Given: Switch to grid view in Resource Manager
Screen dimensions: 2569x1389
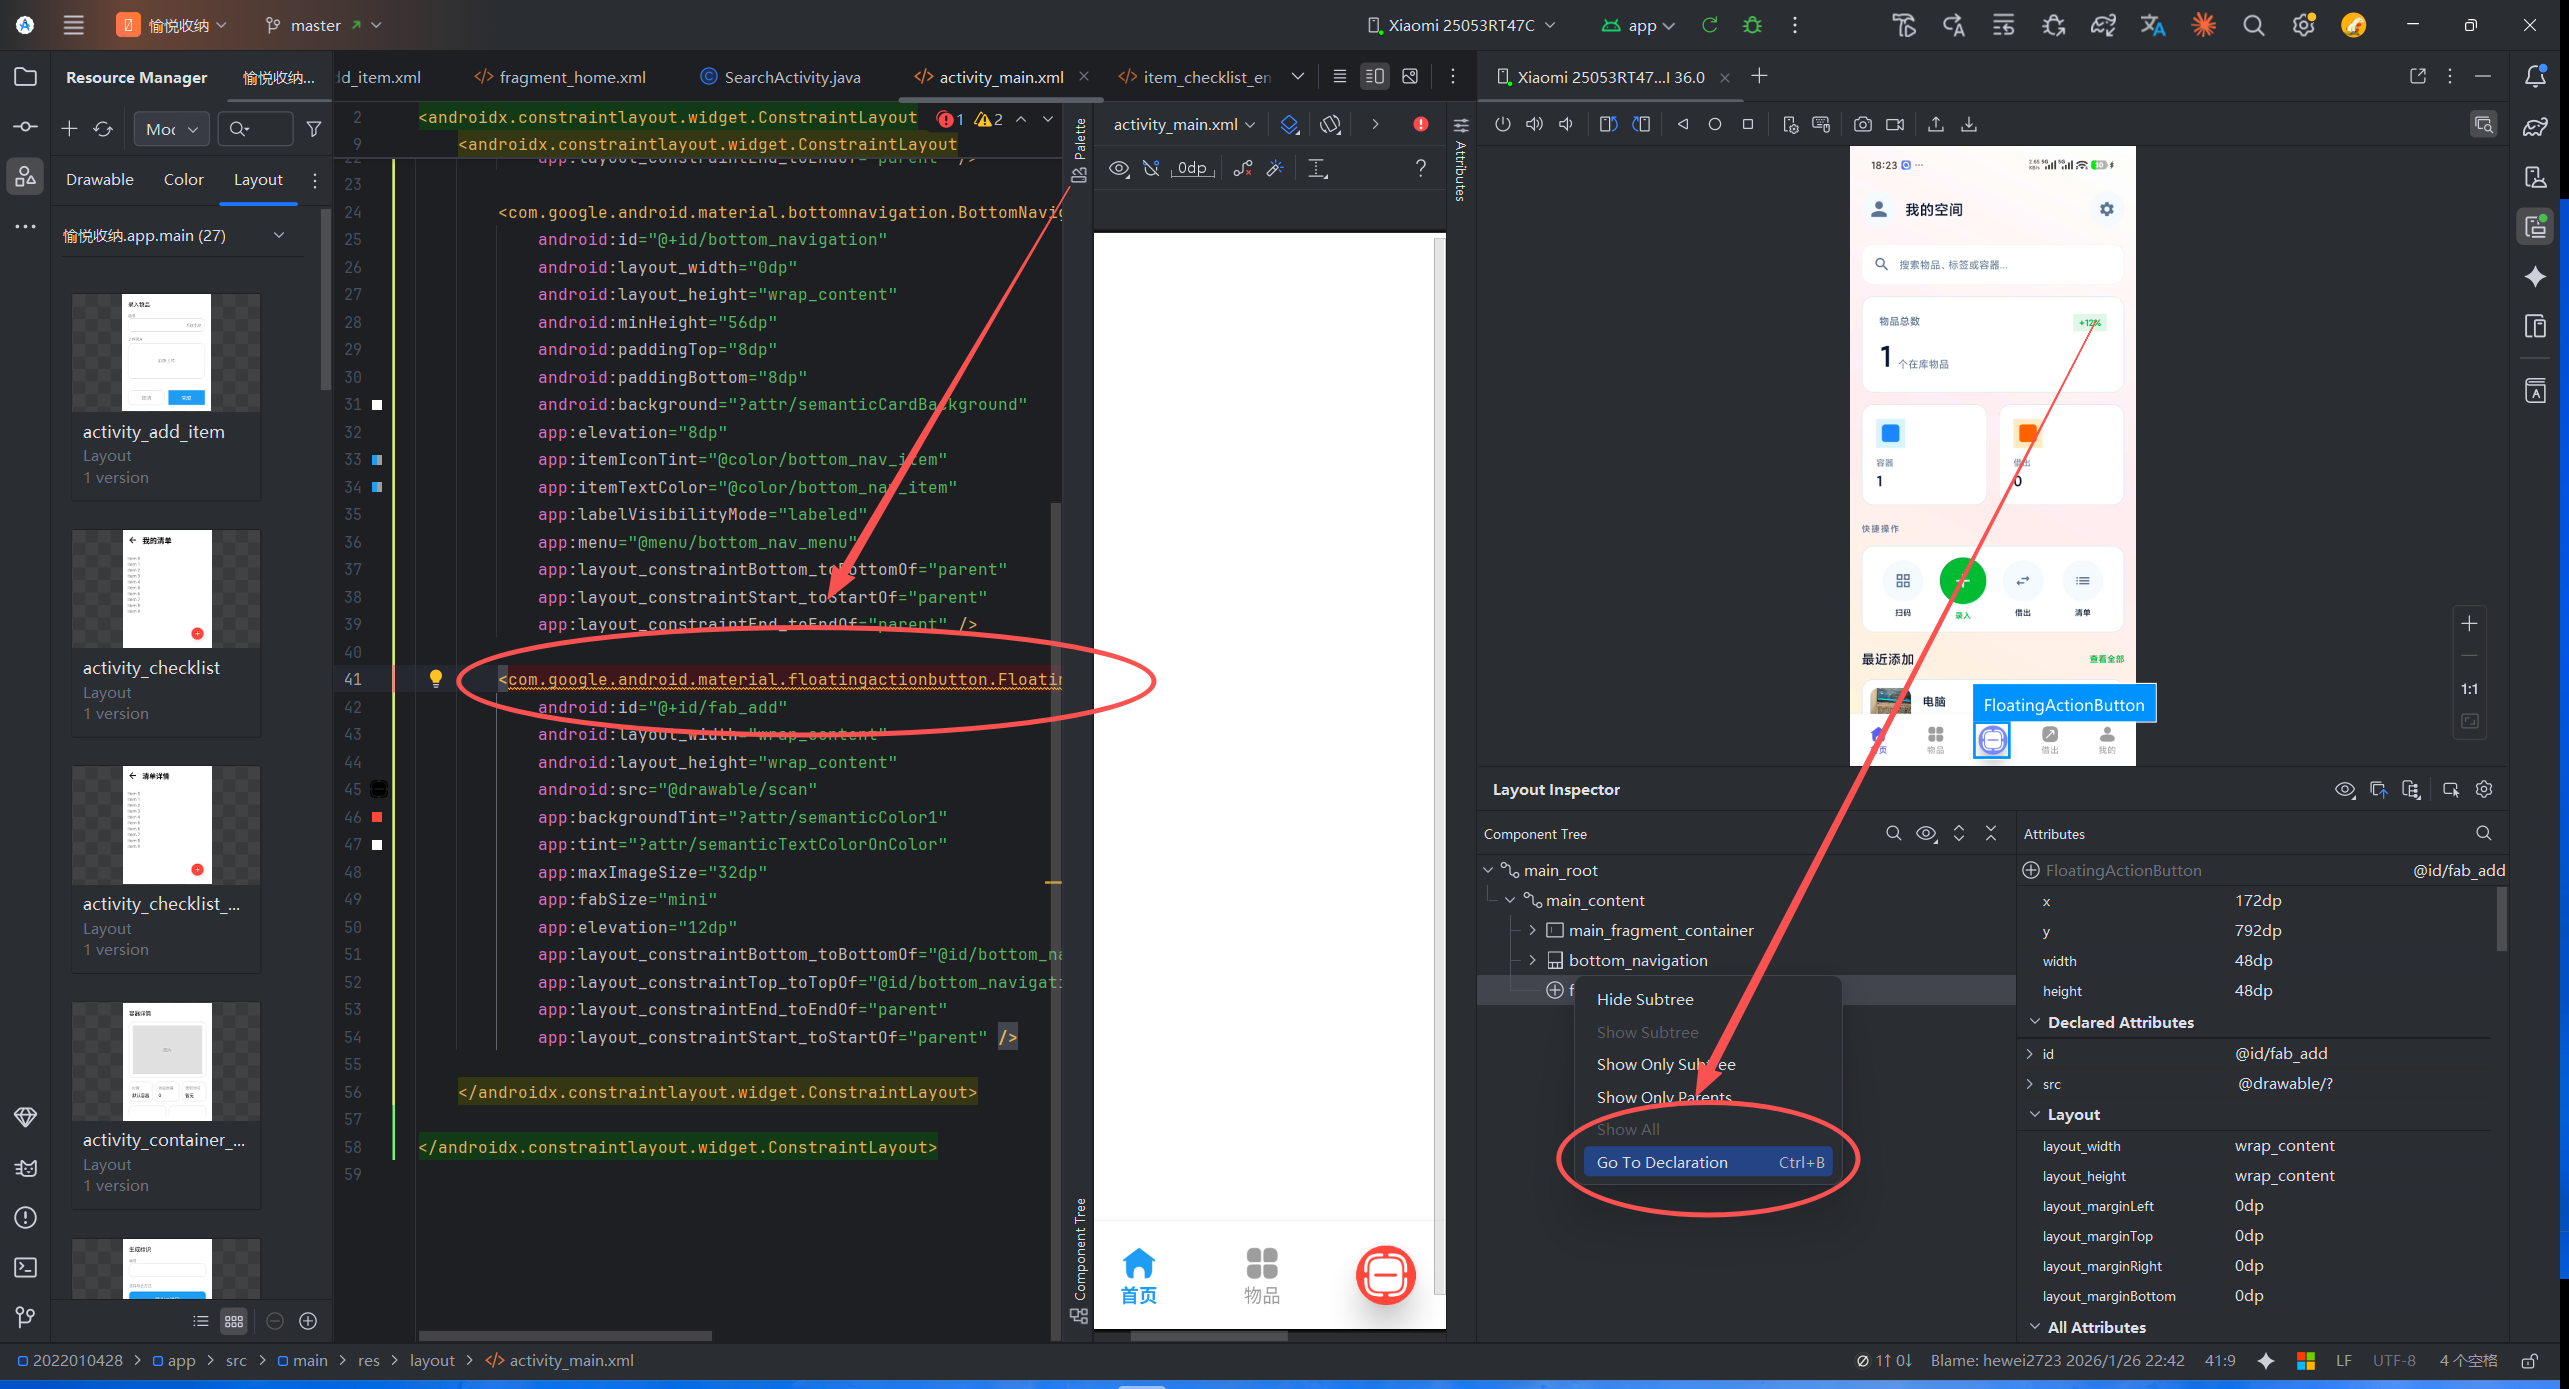Looking at the screenshot, I should pos(234,1321).
